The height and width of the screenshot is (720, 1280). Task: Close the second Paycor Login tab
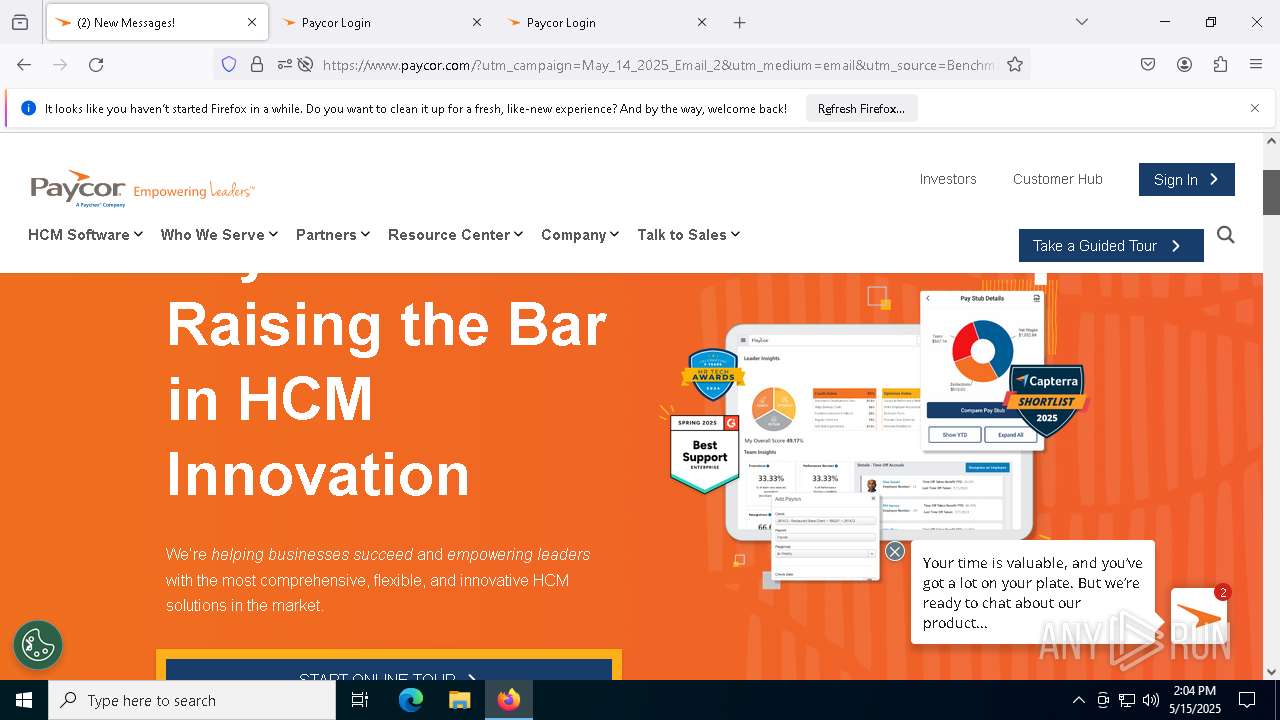[x=702, y=22]
